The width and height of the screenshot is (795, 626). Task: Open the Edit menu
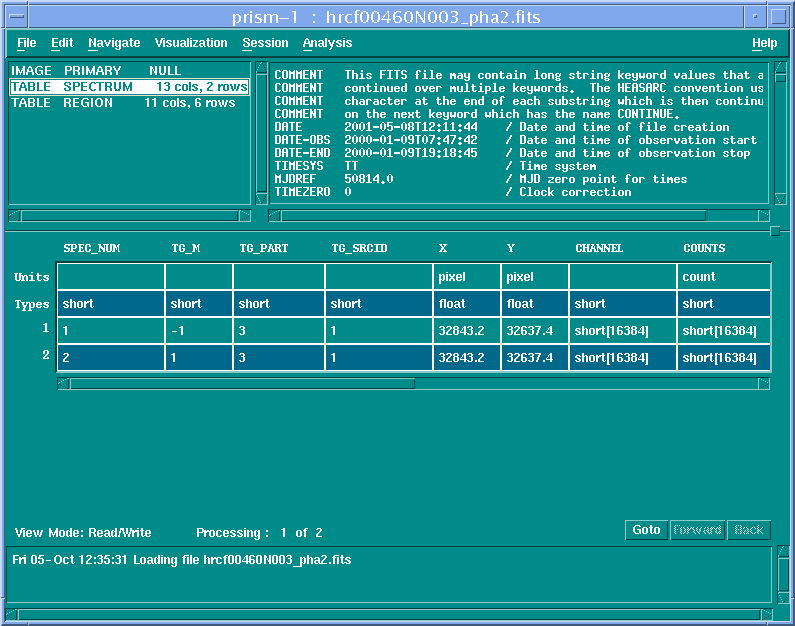[62, 43]
